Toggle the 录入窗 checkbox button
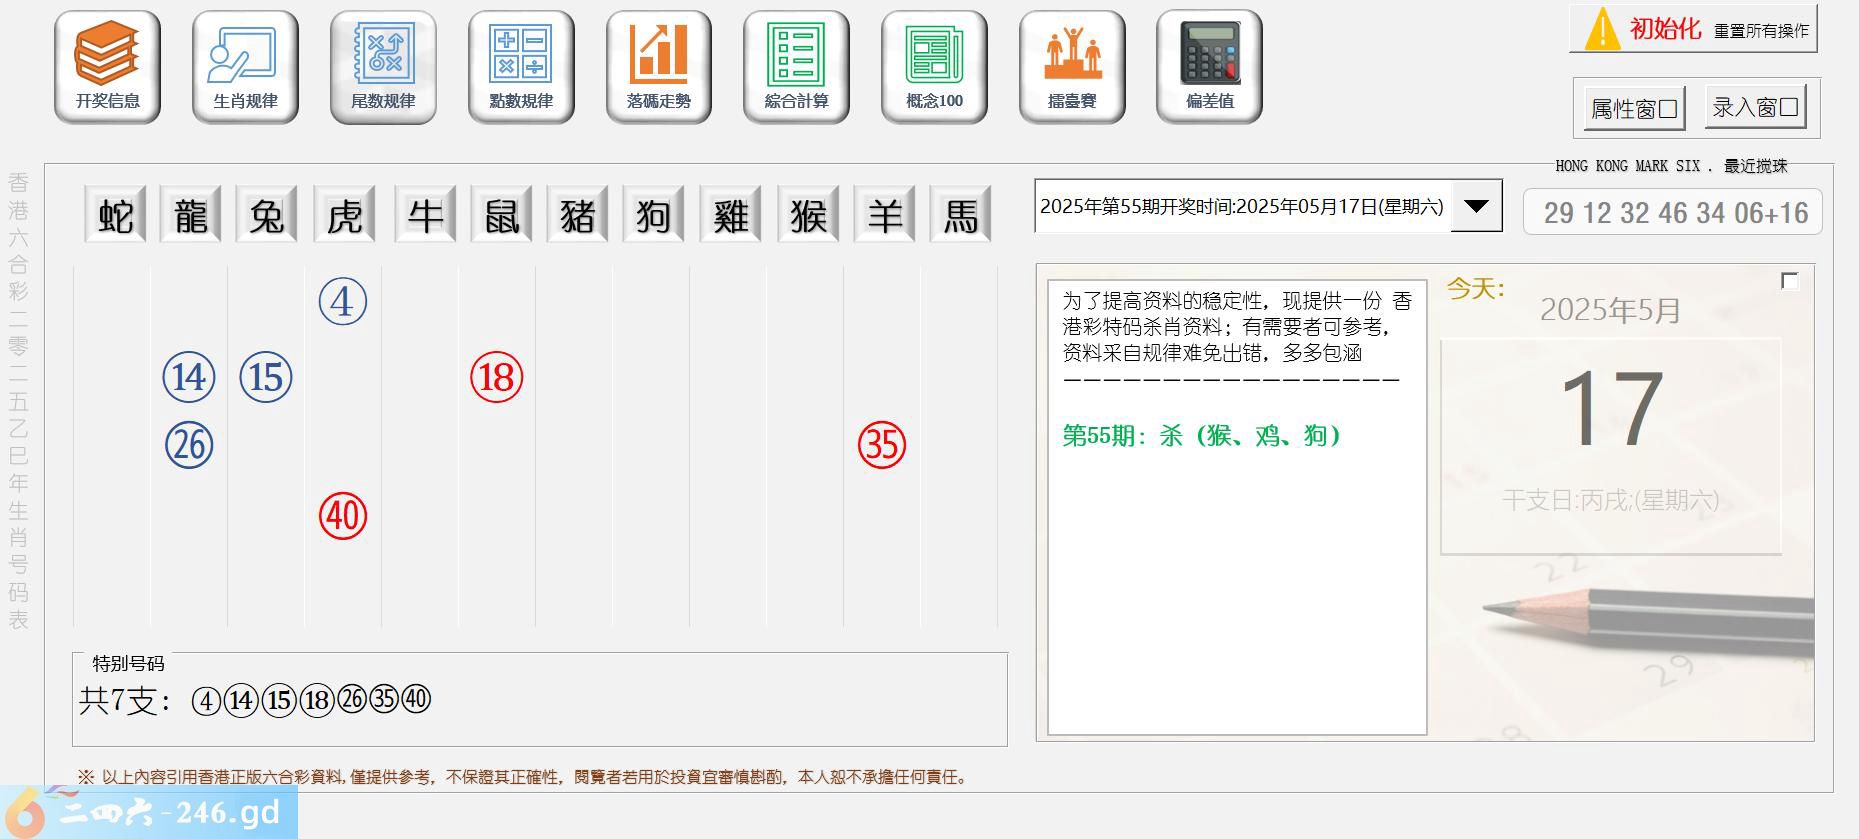Image resolution: width=1859 pixels, height=839 pixels. click(1755, 107)
